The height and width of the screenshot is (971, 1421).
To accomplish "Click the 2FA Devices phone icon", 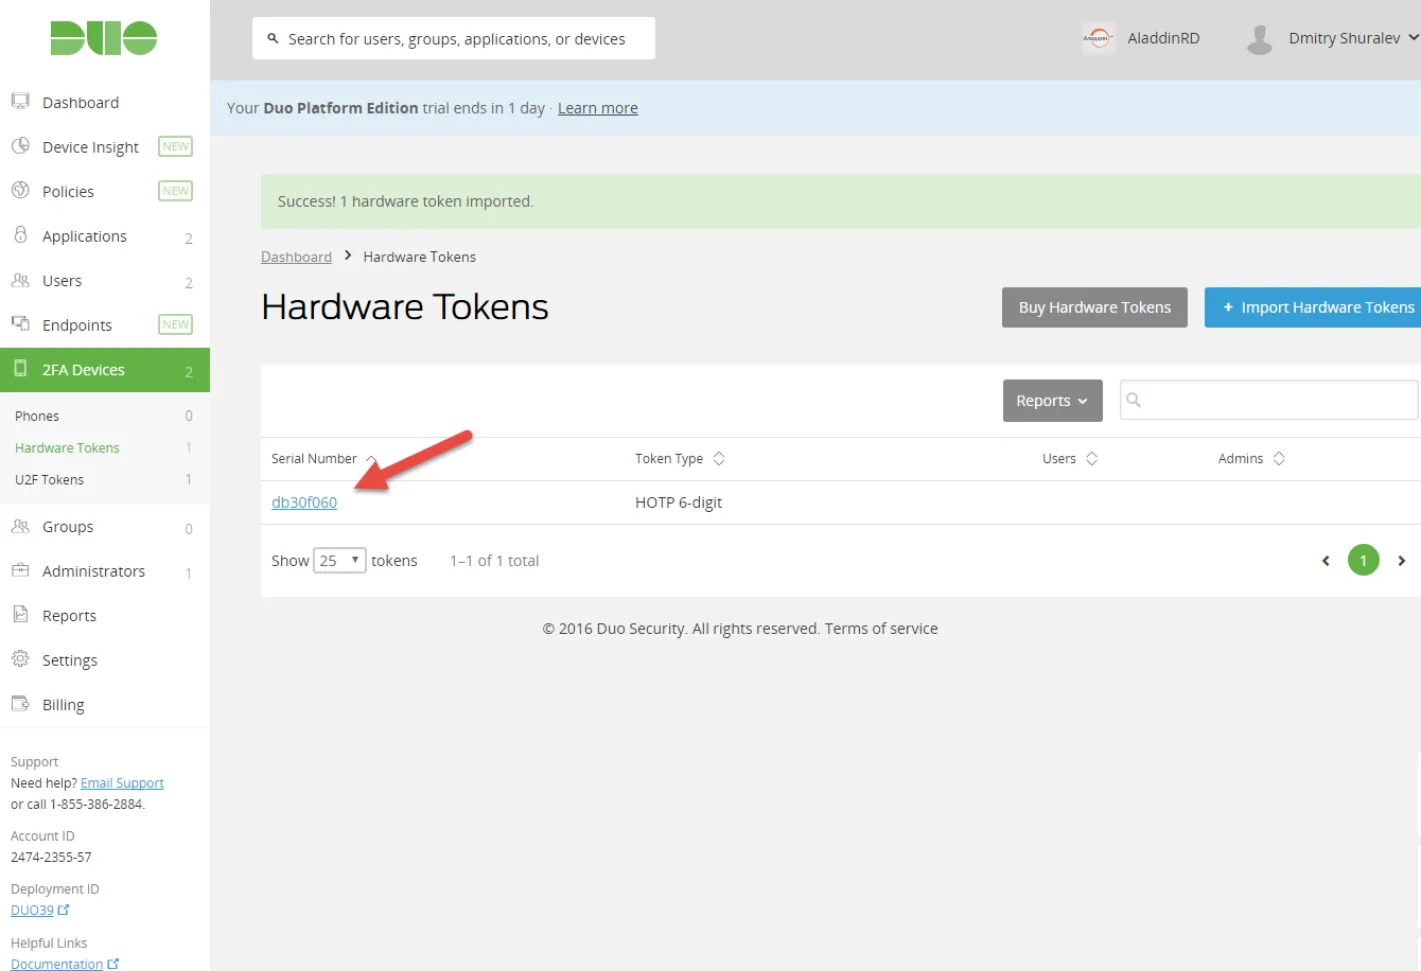I will tap(20, 369).
